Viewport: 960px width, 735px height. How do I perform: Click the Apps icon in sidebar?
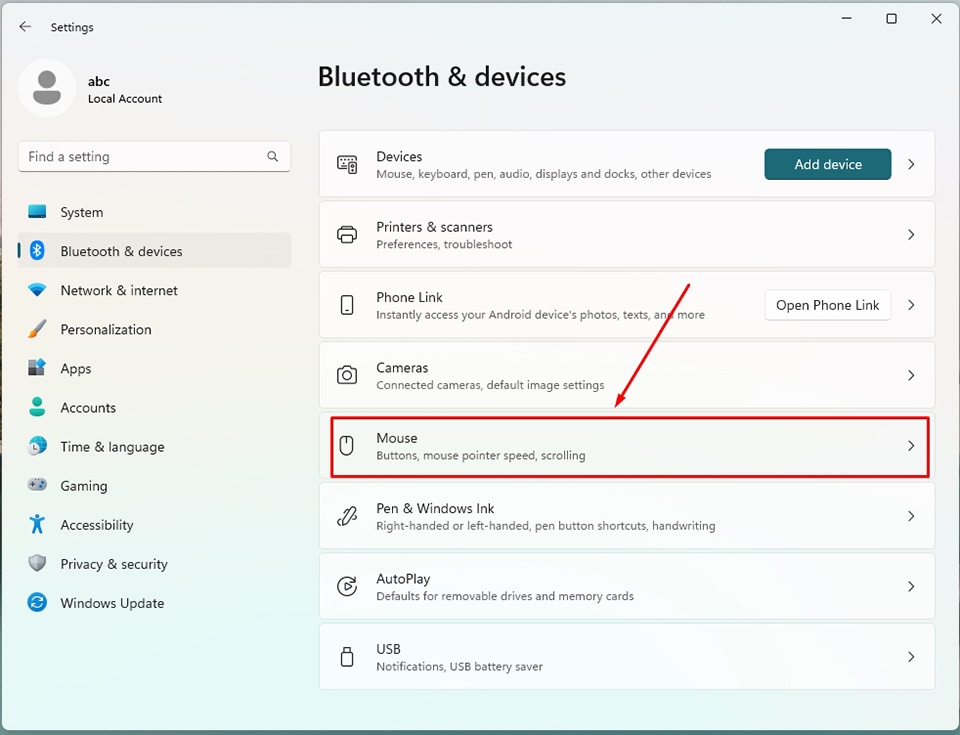37,368
